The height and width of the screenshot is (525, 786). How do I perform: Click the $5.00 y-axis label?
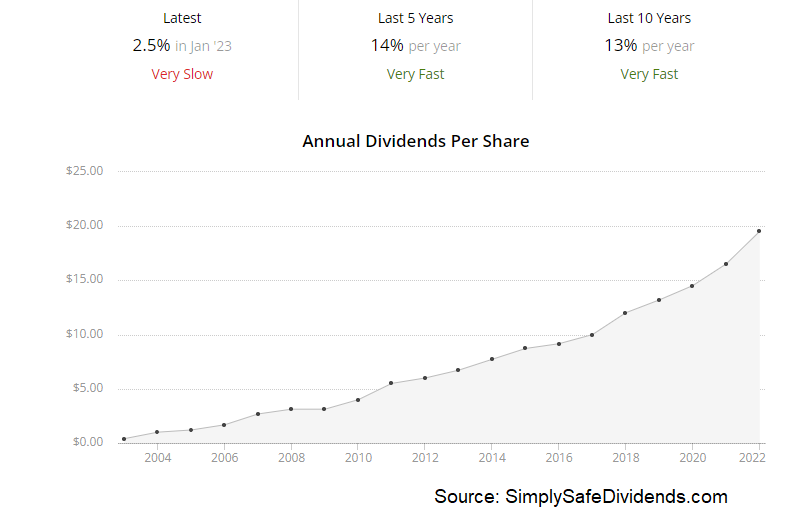(88, 388)
